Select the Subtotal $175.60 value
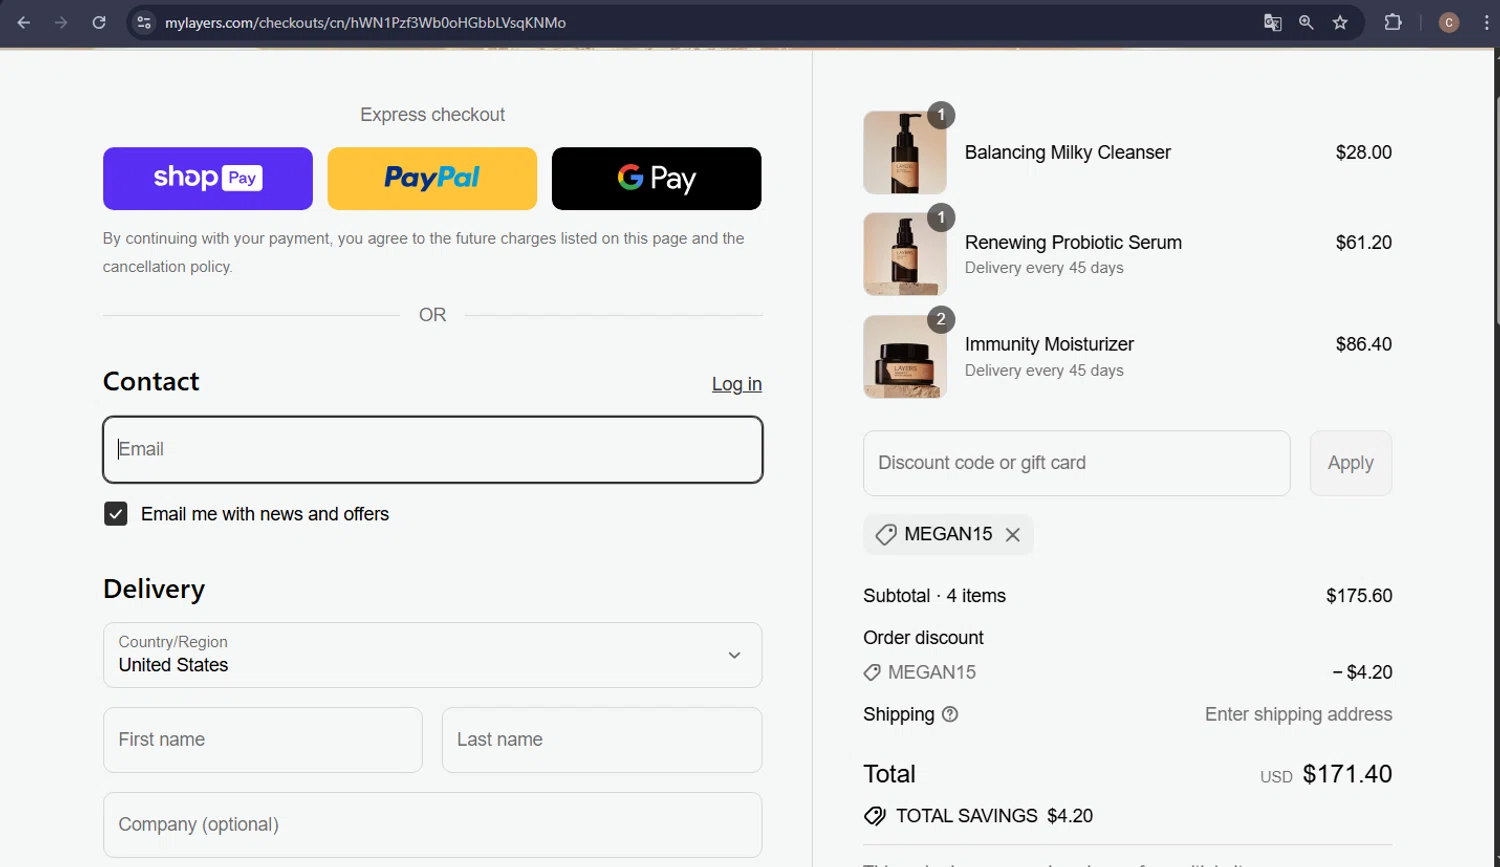1500x867 pixels. 1359,596
